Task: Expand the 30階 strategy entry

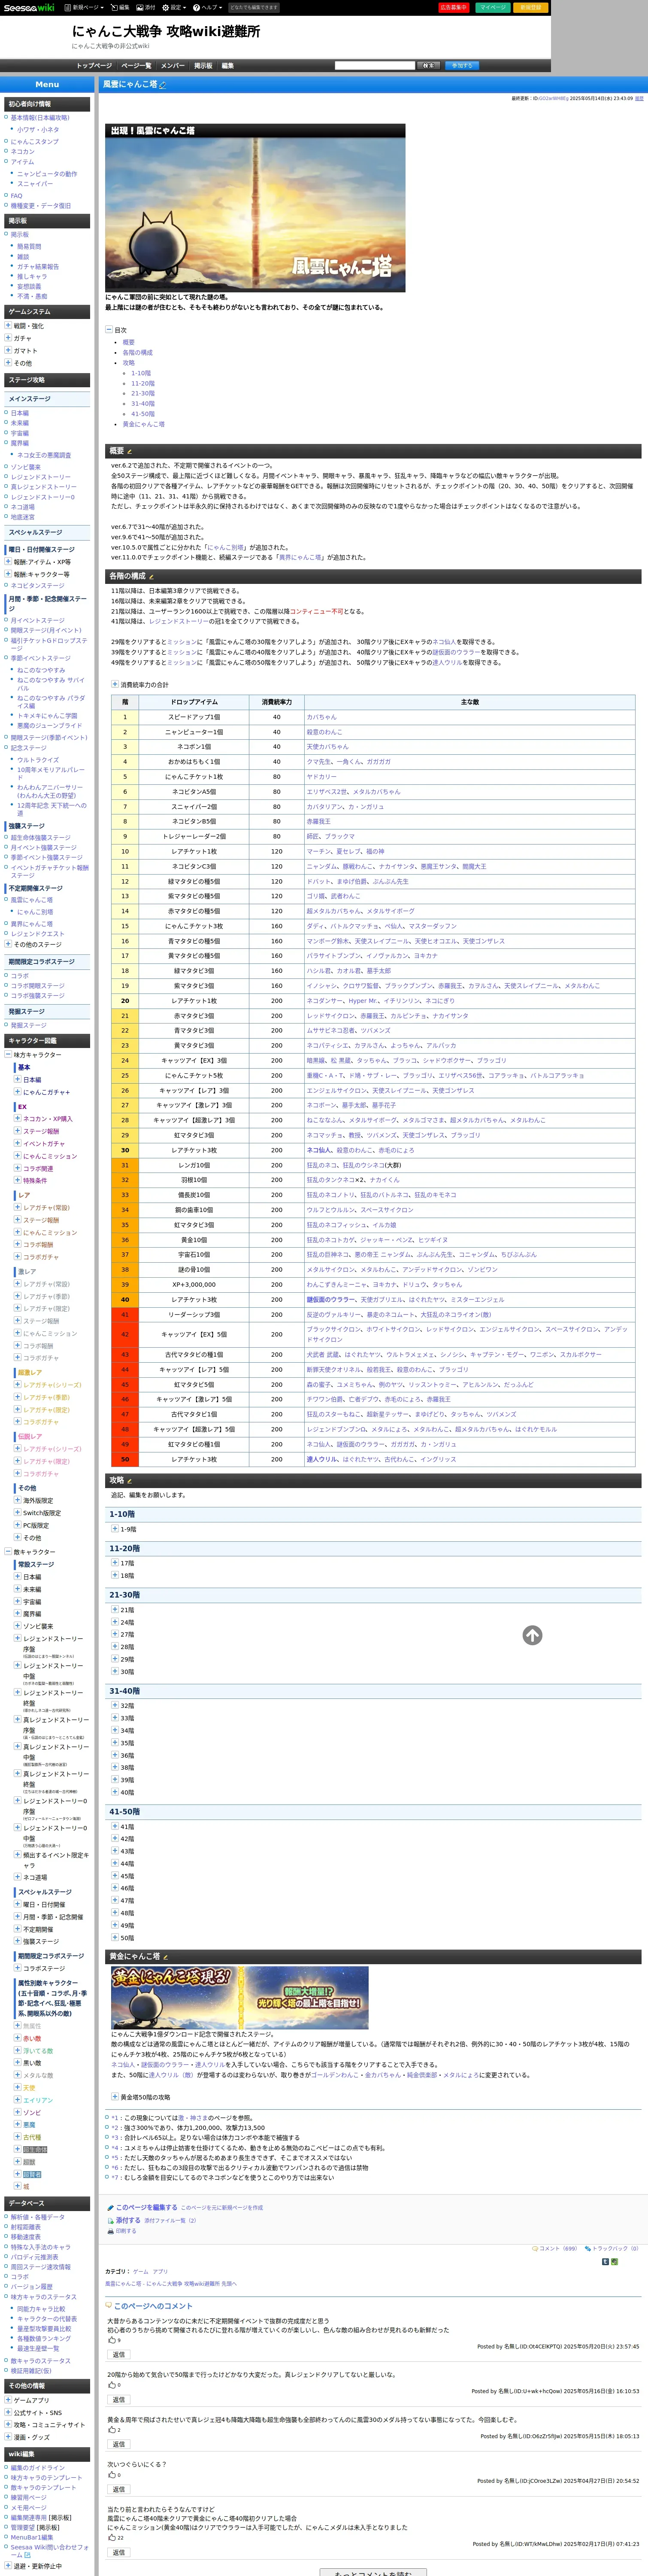Action: pos(115,1671)
